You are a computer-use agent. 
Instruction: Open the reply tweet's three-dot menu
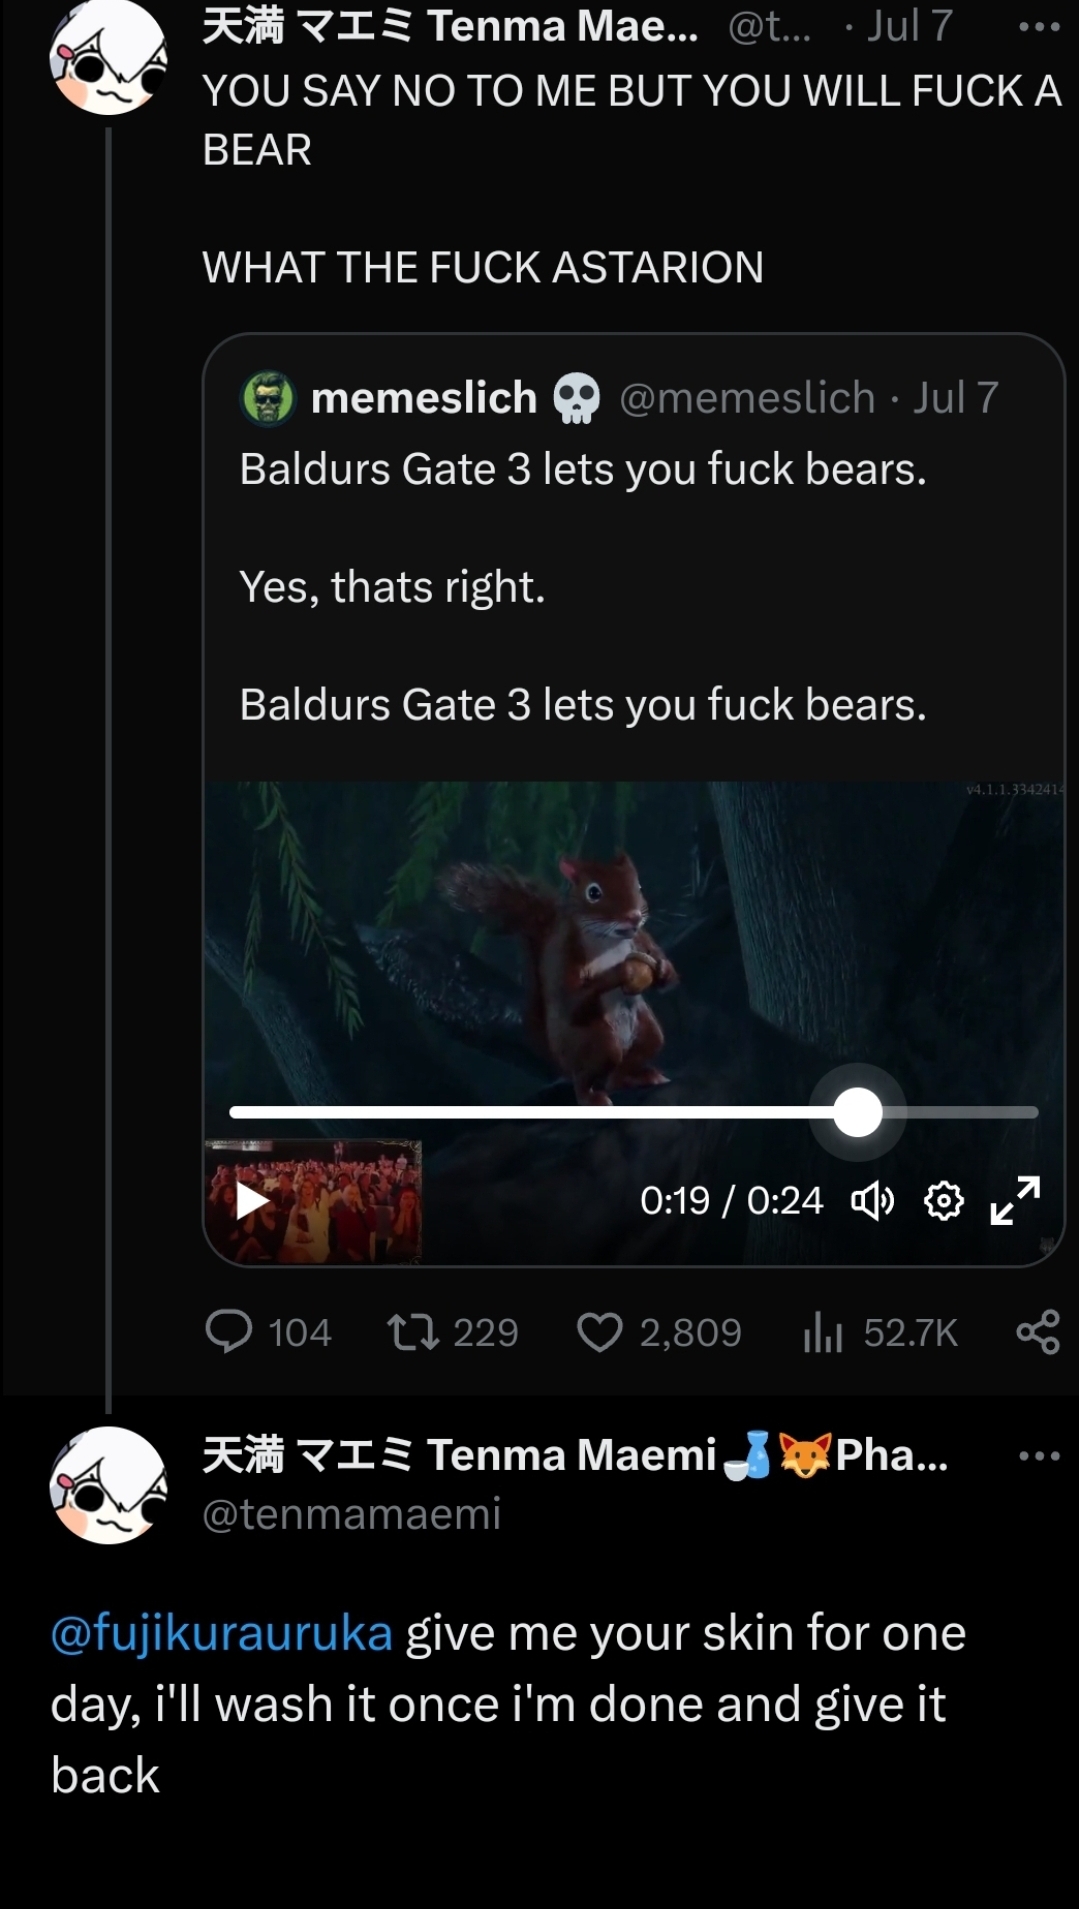point(1039,1456)
